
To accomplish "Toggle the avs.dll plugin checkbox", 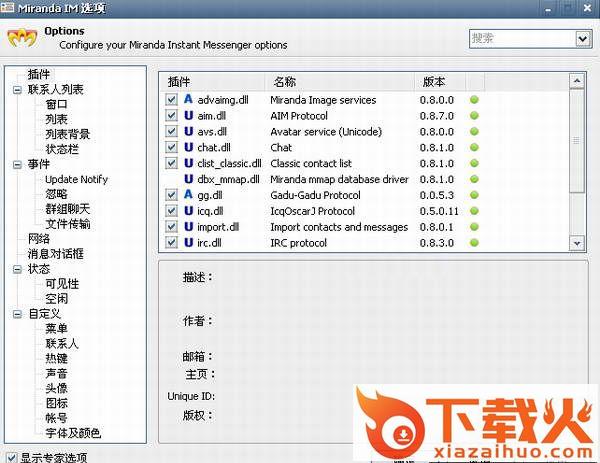I will click(171, 132).
